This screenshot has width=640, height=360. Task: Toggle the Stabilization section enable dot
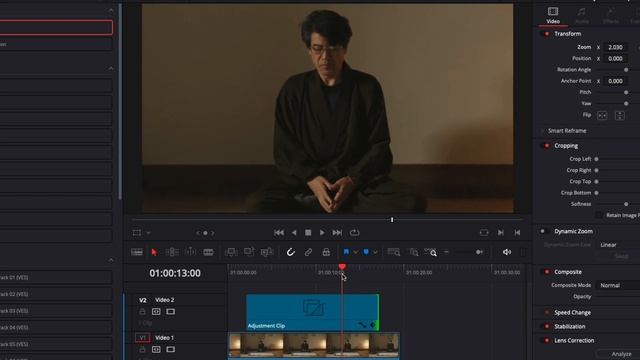tap(547, 327)
